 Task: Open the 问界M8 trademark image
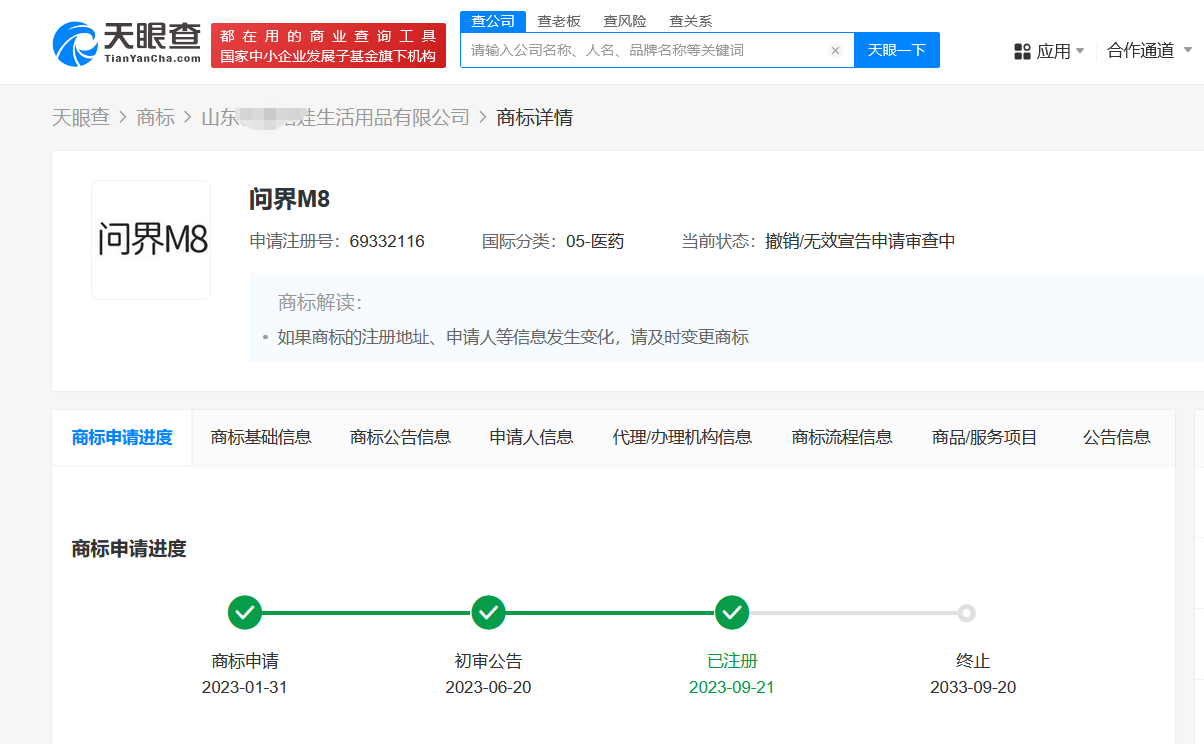(x=151, y=240)
